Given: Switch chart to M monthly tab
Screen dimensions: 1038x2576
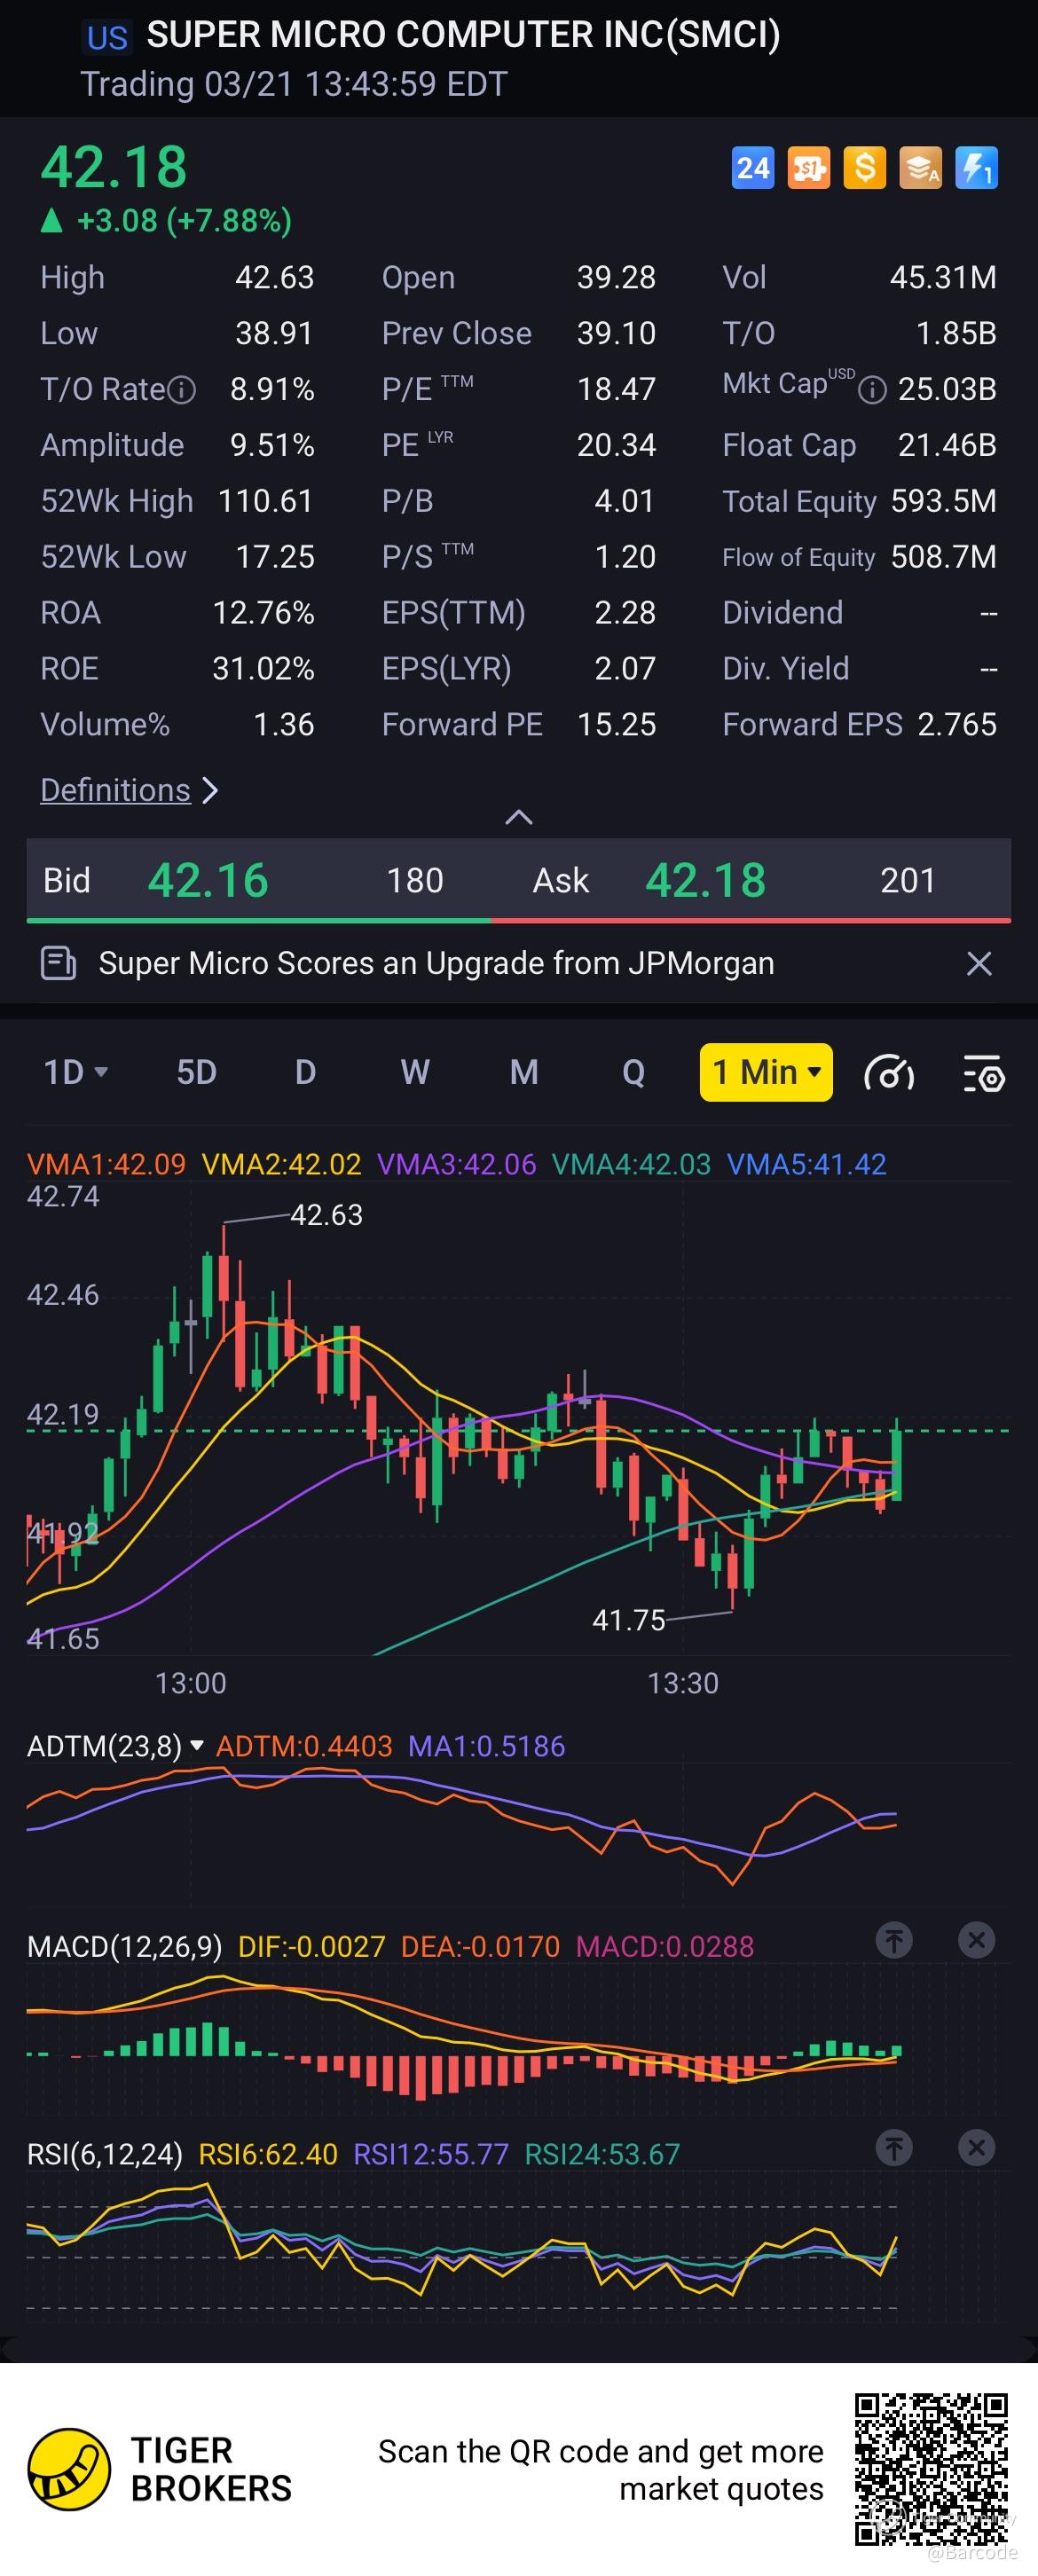Looking at the screenshot, I should (x=524, y=1072).
